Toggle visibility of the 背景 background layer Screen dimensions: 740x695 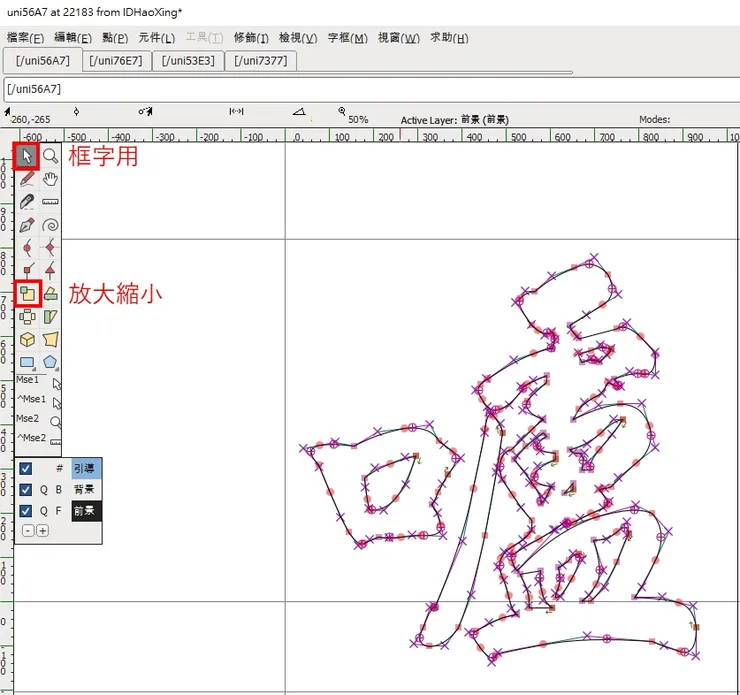click(x=25, y=490)
